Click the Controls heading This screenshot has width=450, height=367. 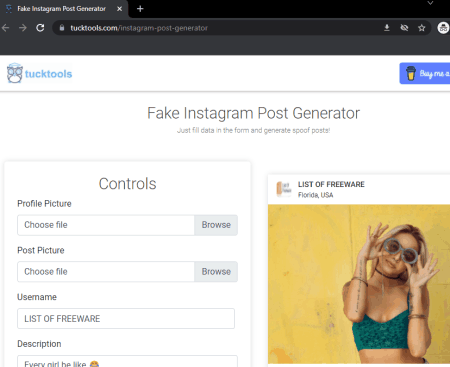pyautogui.click(x=127, y=184)
